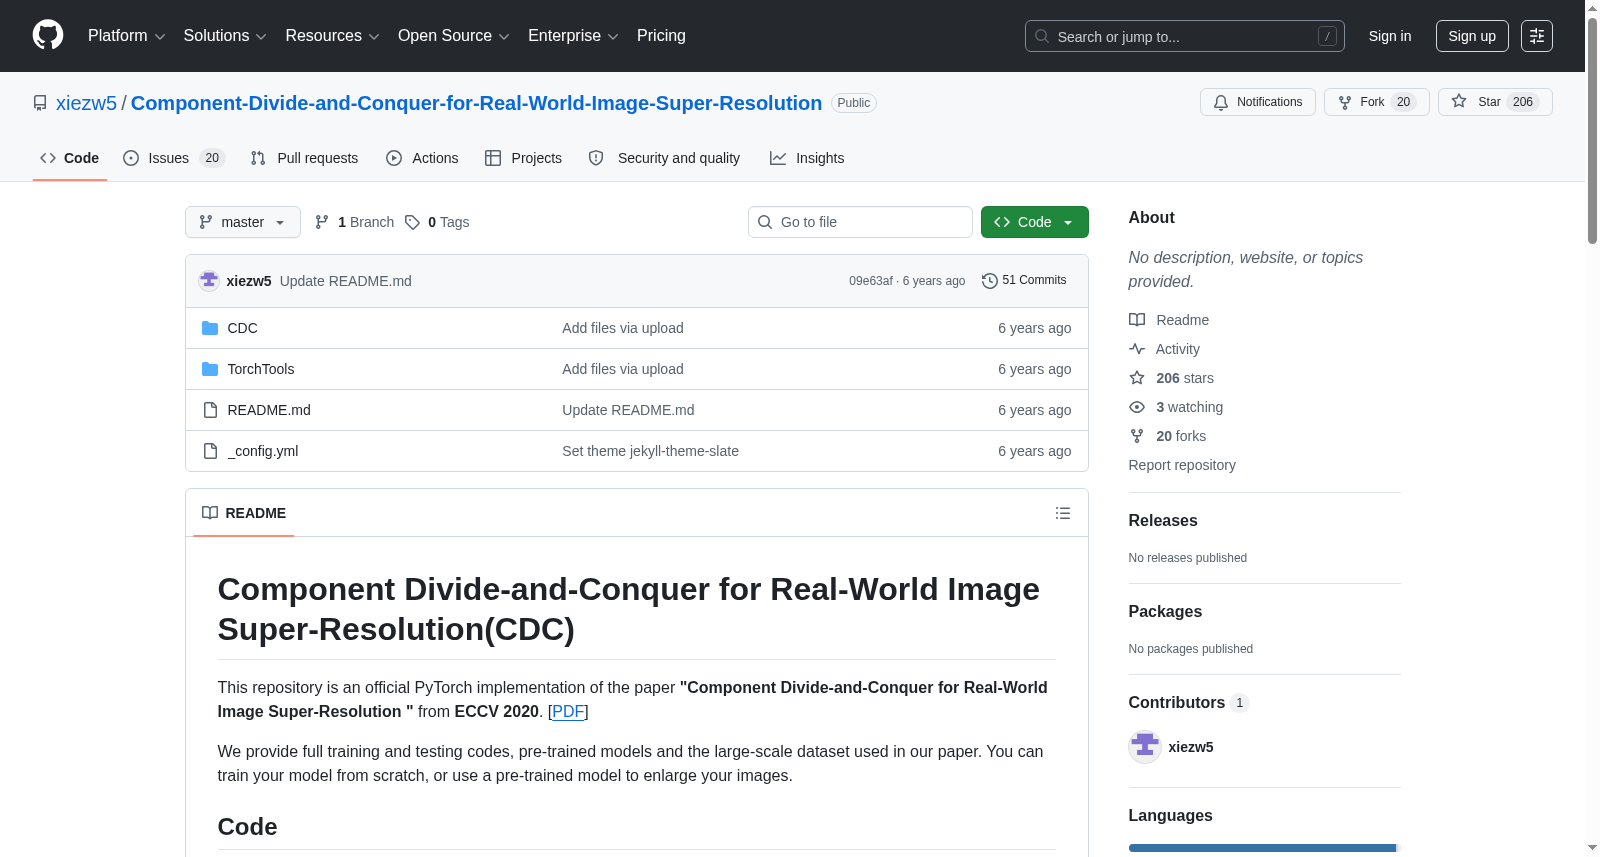
Task: Expand the Enterprise menu
Action: 573,36
